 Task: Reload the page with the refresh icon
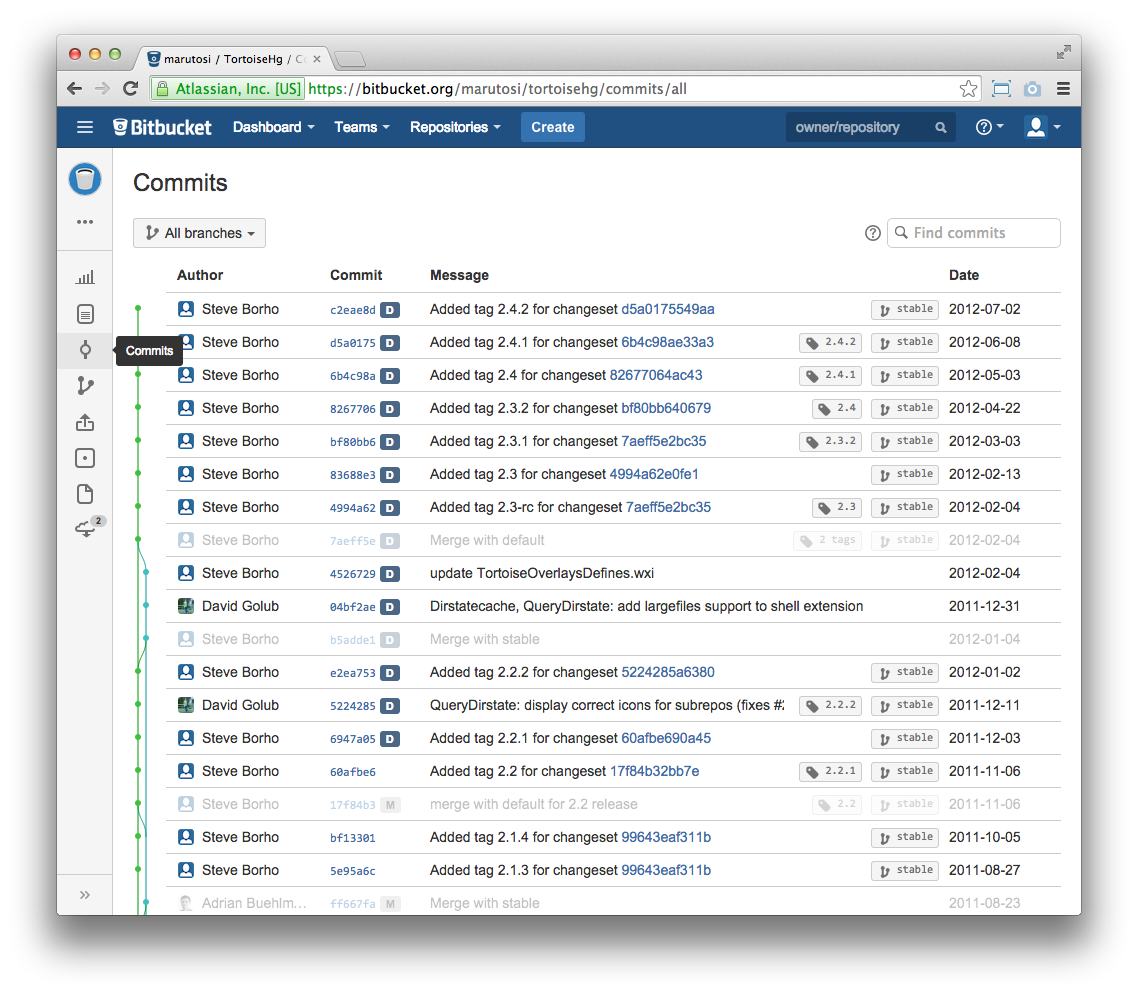pyautogui.click(x=131, y=89)
